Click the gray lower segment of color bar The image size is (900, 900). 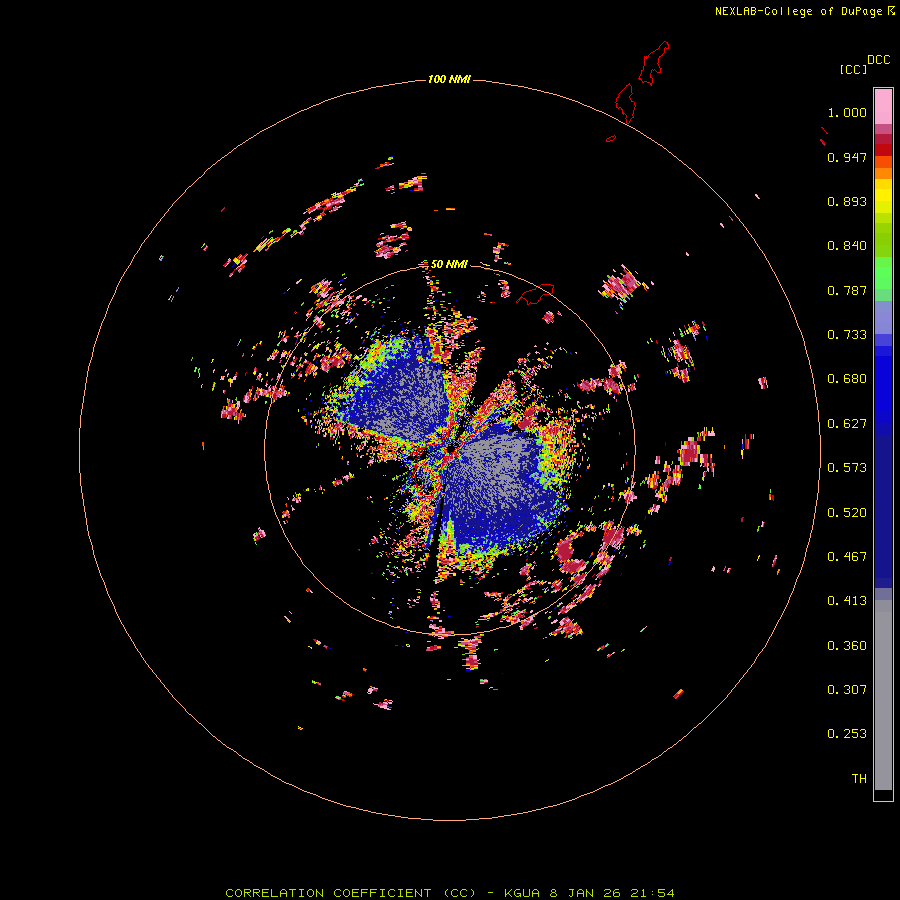883,695
